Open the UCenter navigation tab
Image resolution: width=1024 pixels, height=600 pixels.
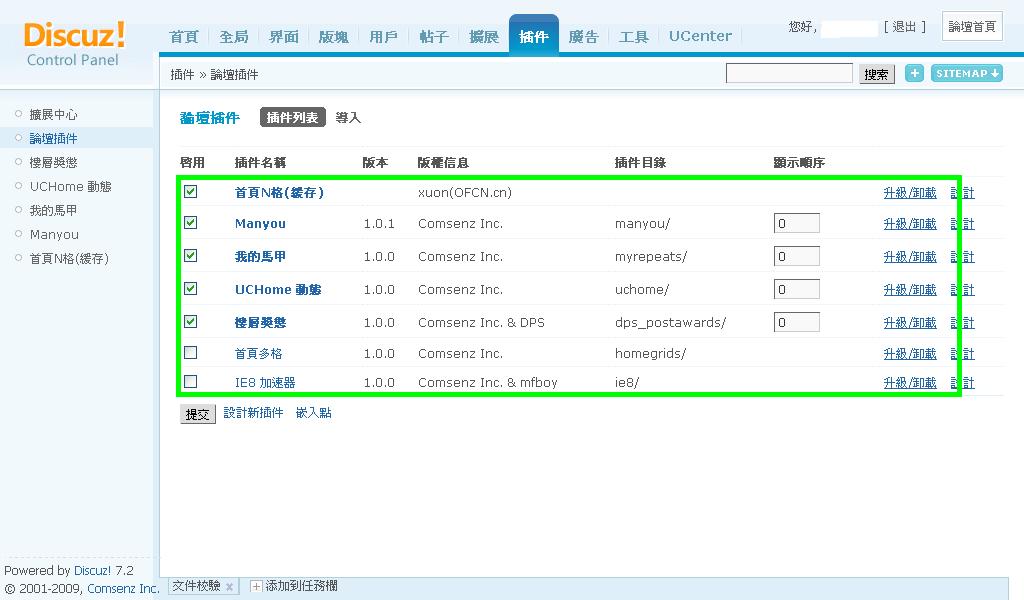tap(700, 37)
